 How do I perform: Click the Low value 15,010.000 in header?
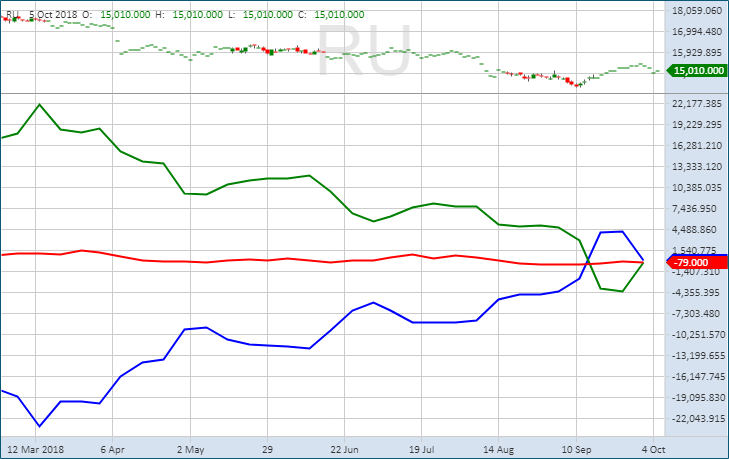click(x=268, y=14)
